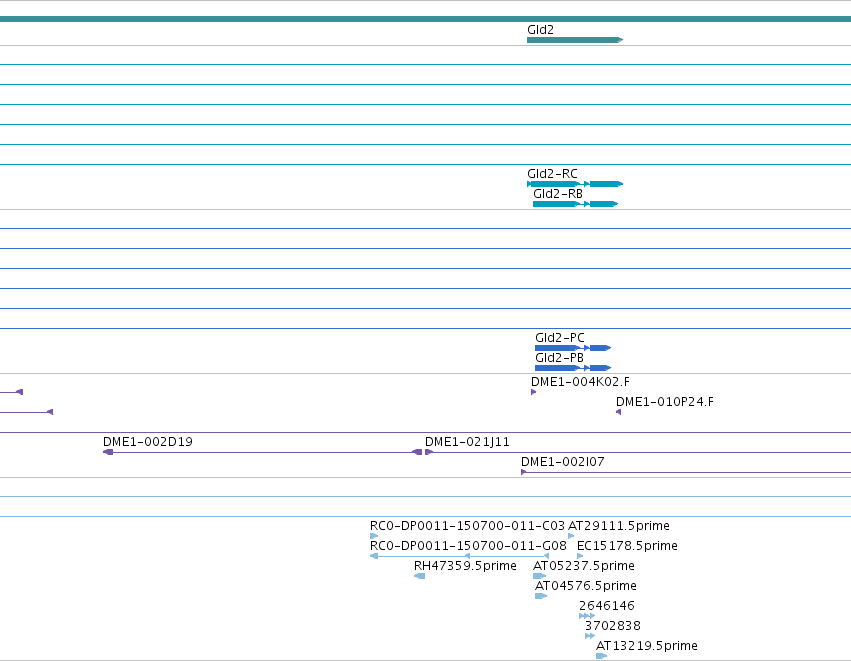This screenshot has width=851, height=661.
Task: Click the RH47359.5prime label
Action: coord(465,566)
